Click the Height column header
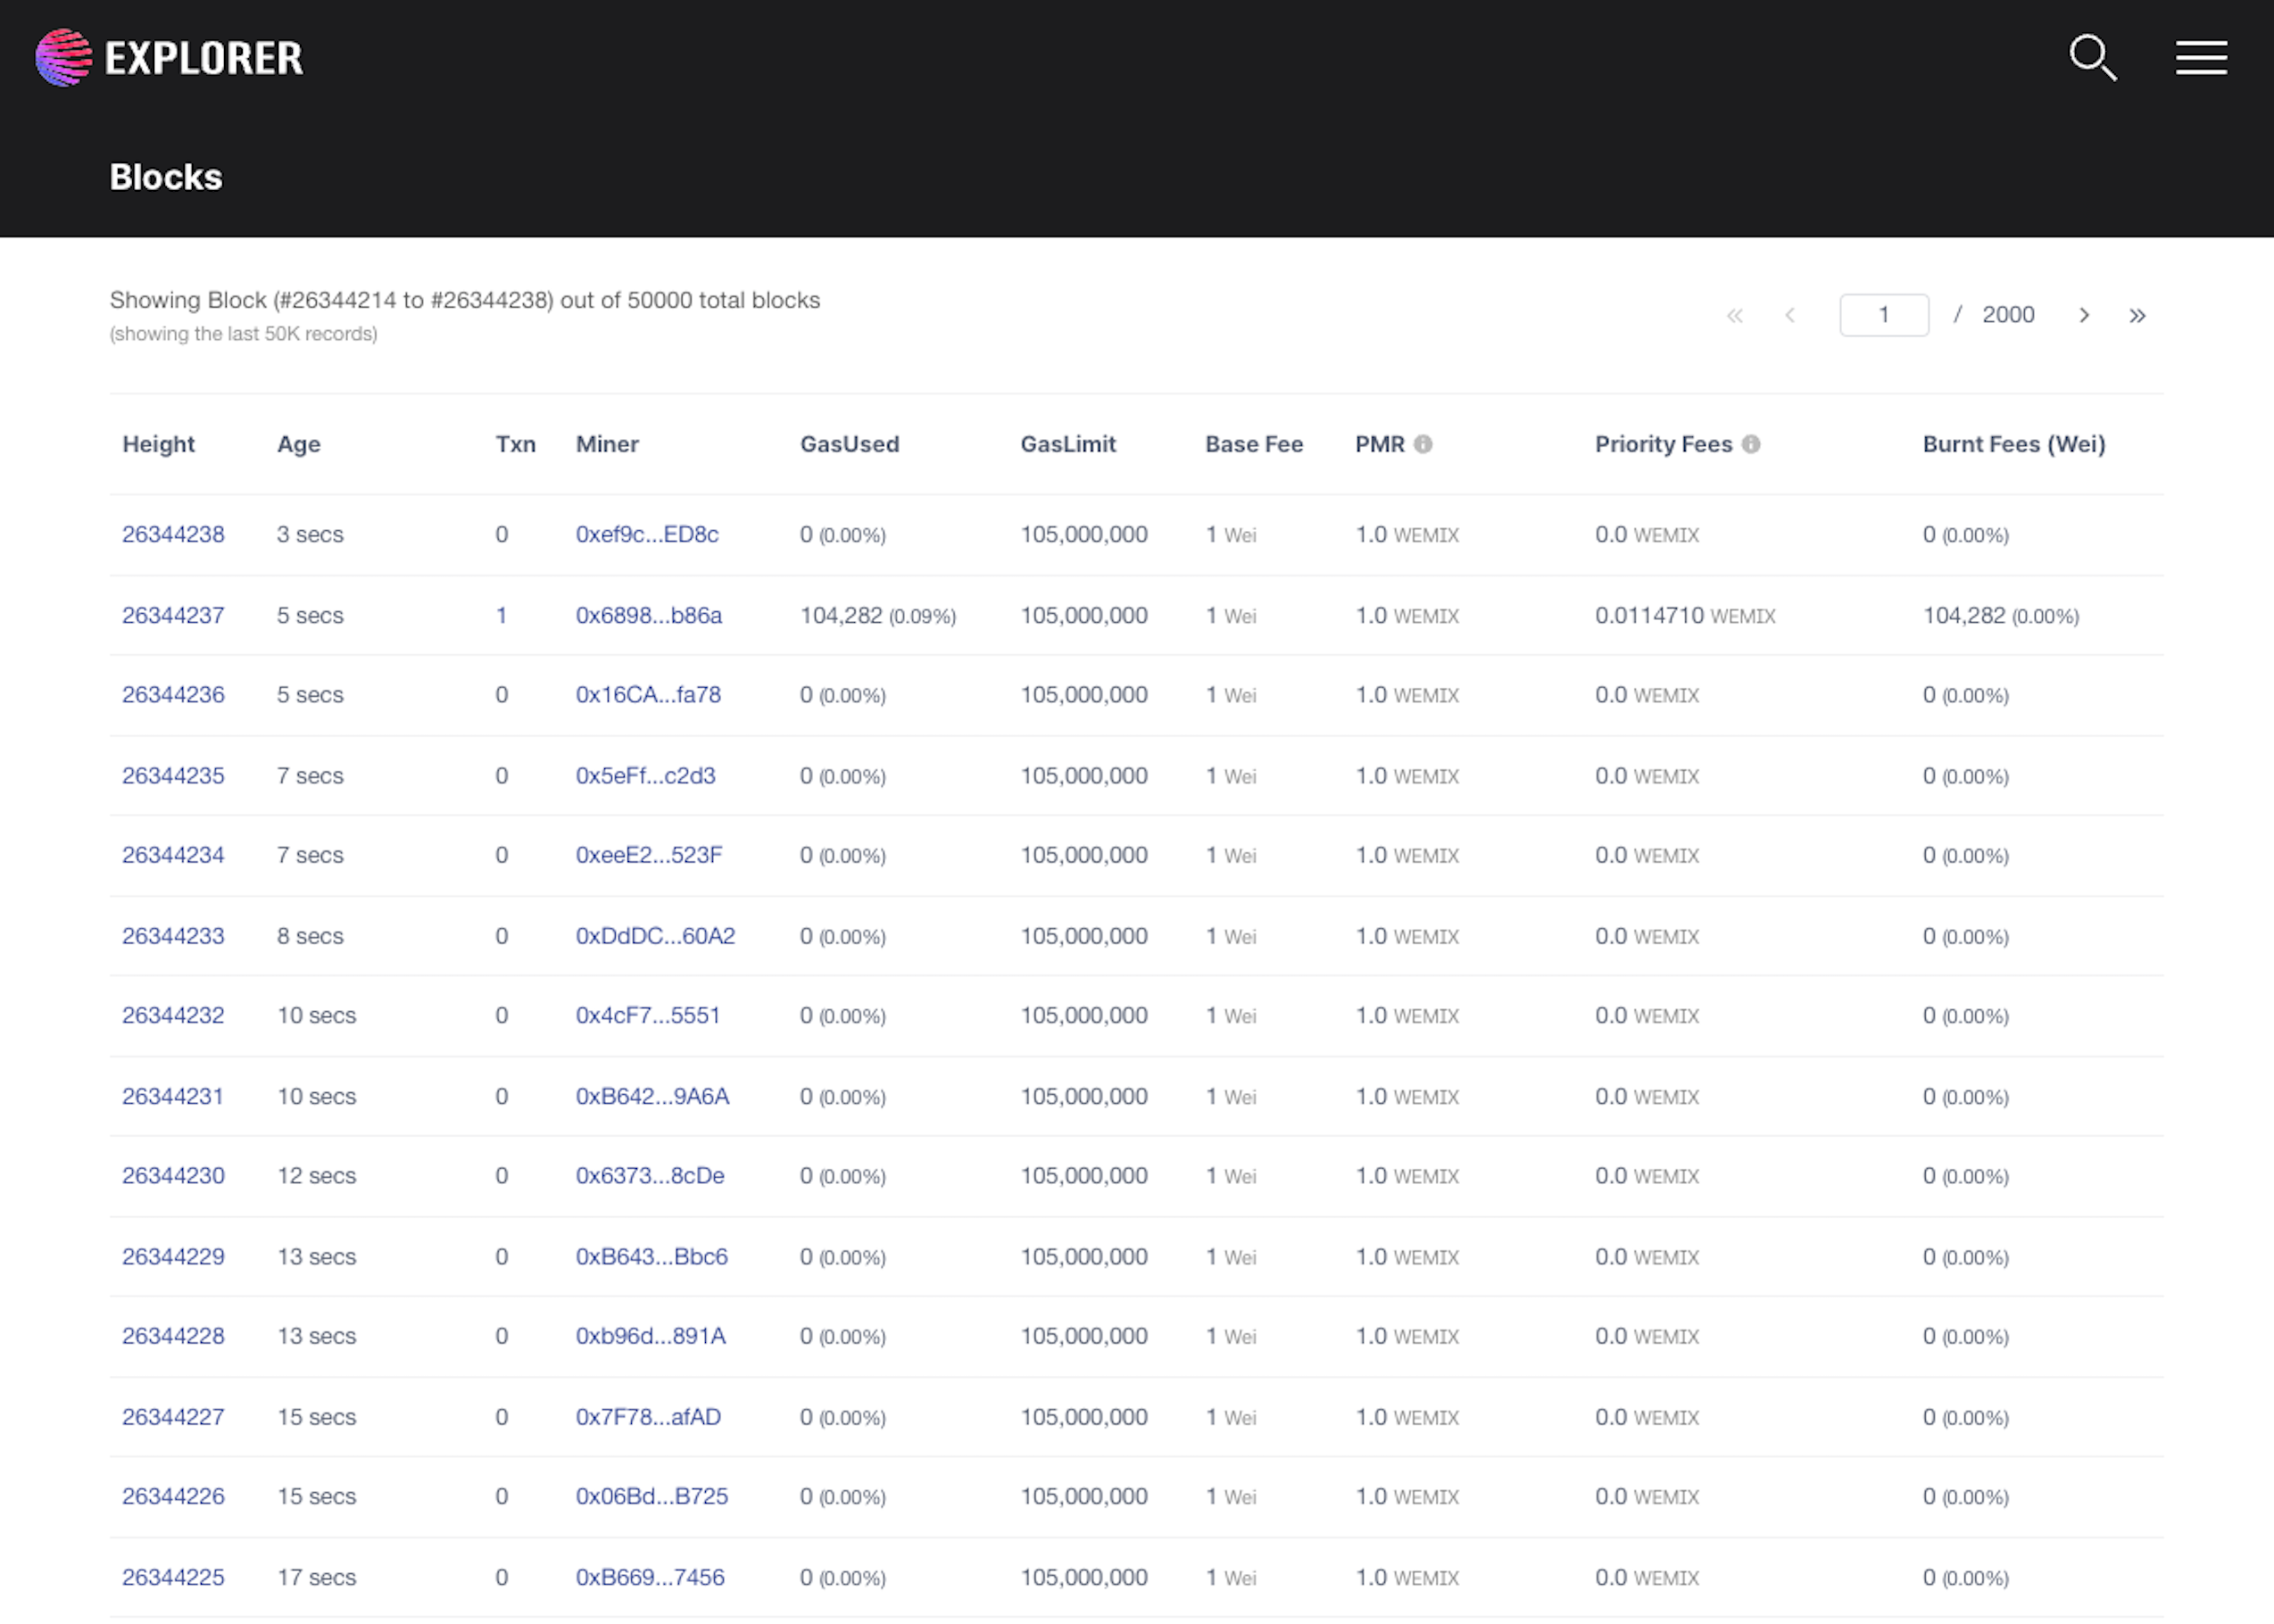This screenshot has height=1624, width=2274. [158, 444]
